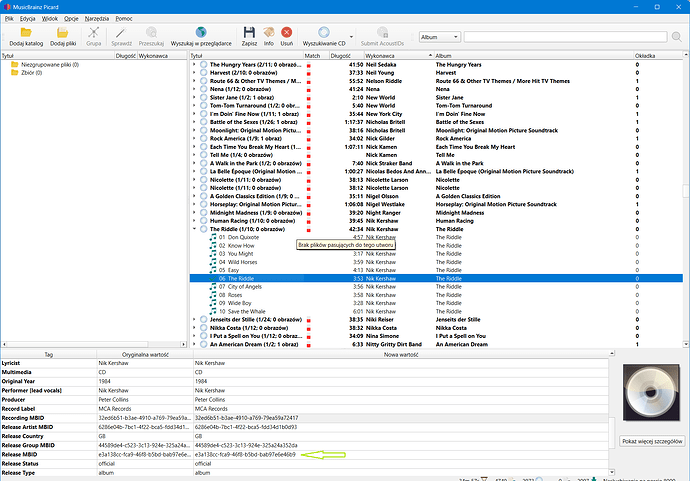Click the red Usuń remove icon
The width and height of the screenshot is (690, 481).
(x=286, y=33)
